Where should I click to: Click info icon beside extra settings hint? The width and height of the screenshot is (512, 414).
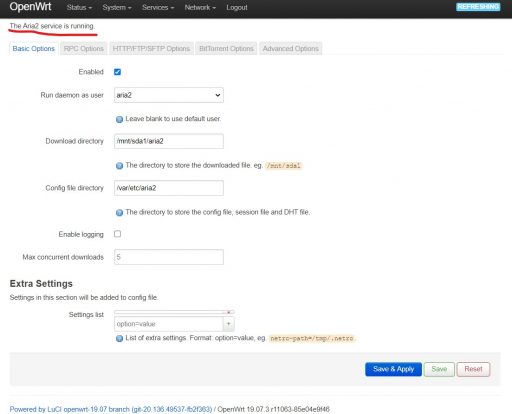[x=119, y=338]
